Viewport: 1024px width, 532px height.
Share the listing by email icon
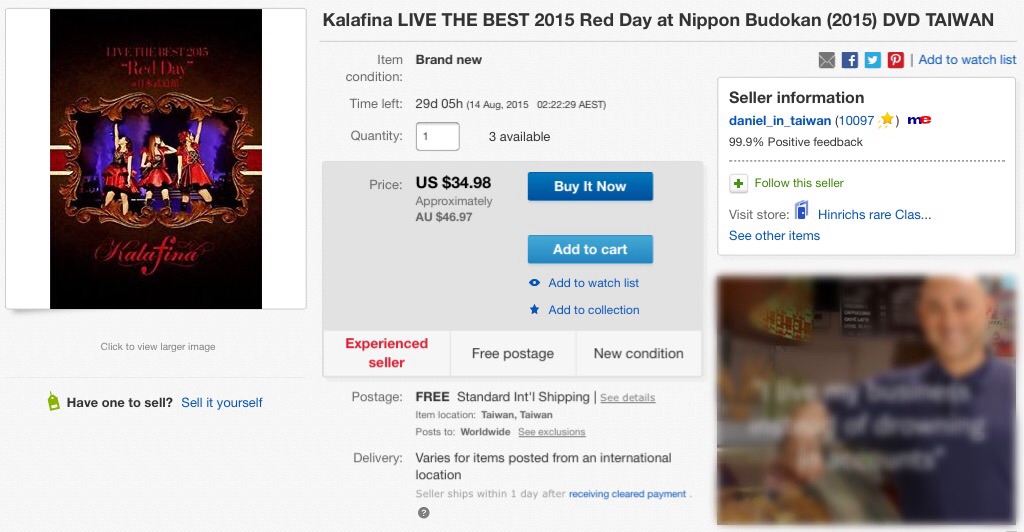tap(826, 60)
